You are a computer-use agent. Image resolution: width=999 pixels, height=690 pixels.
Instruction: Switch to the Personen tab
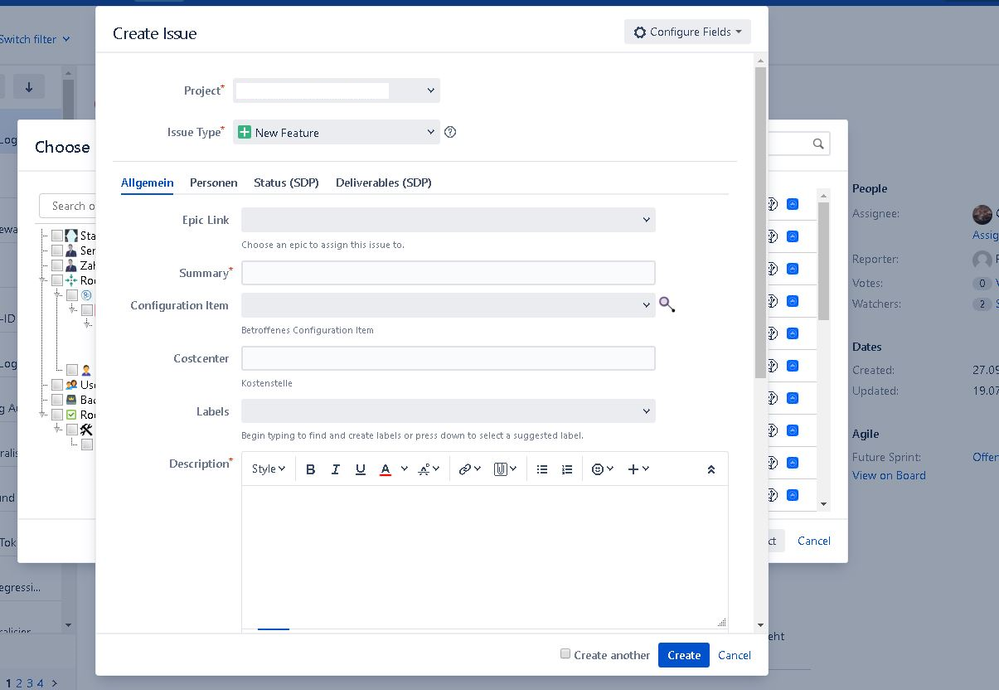(x=213, y=183)
